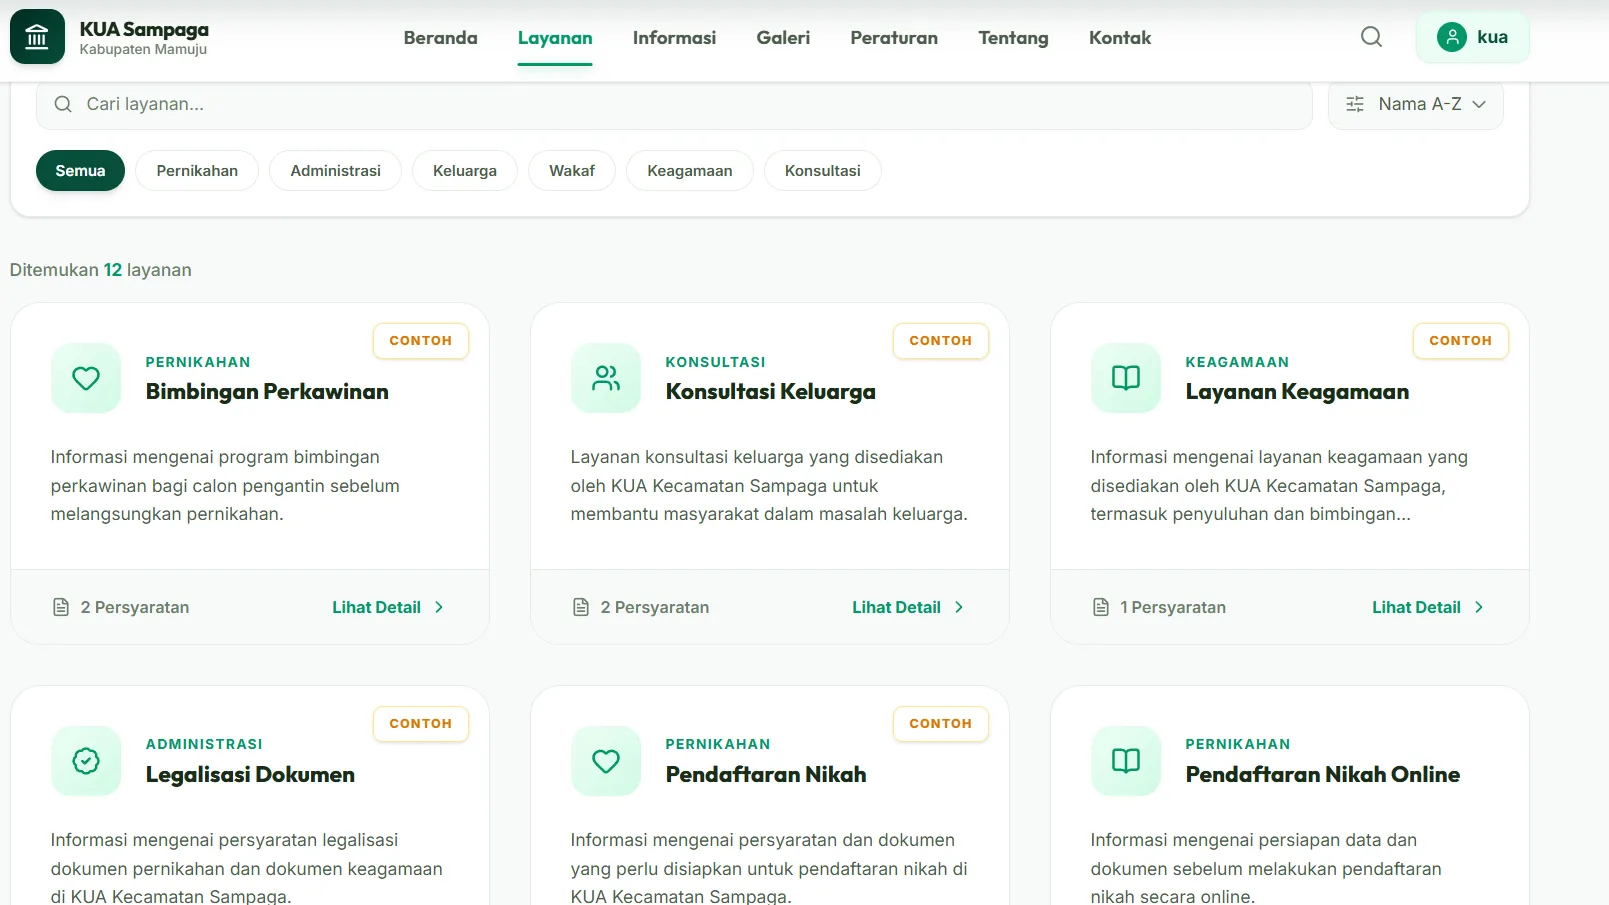
Task: Click the badge check icon on Legalisasi Dokumen card
Action: [86, 761]
